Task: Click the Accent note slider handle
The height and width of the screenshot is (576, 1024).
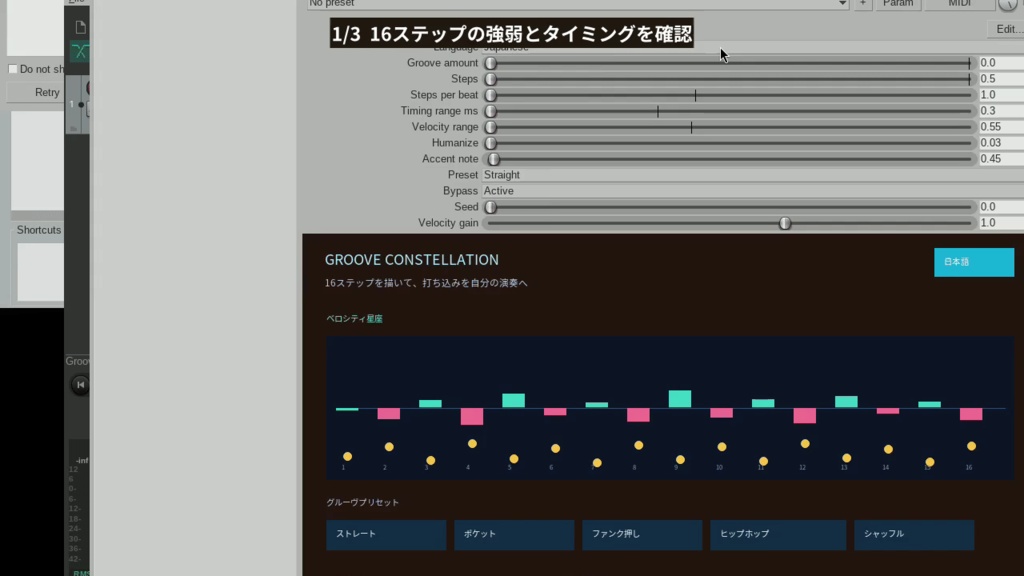Action: tap(494, 159)
